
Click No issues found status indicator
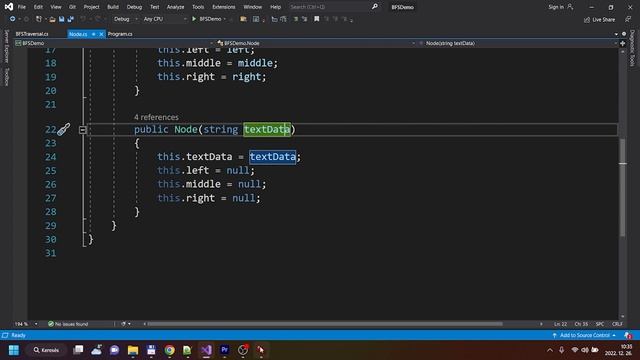click(x=68, y=324)
